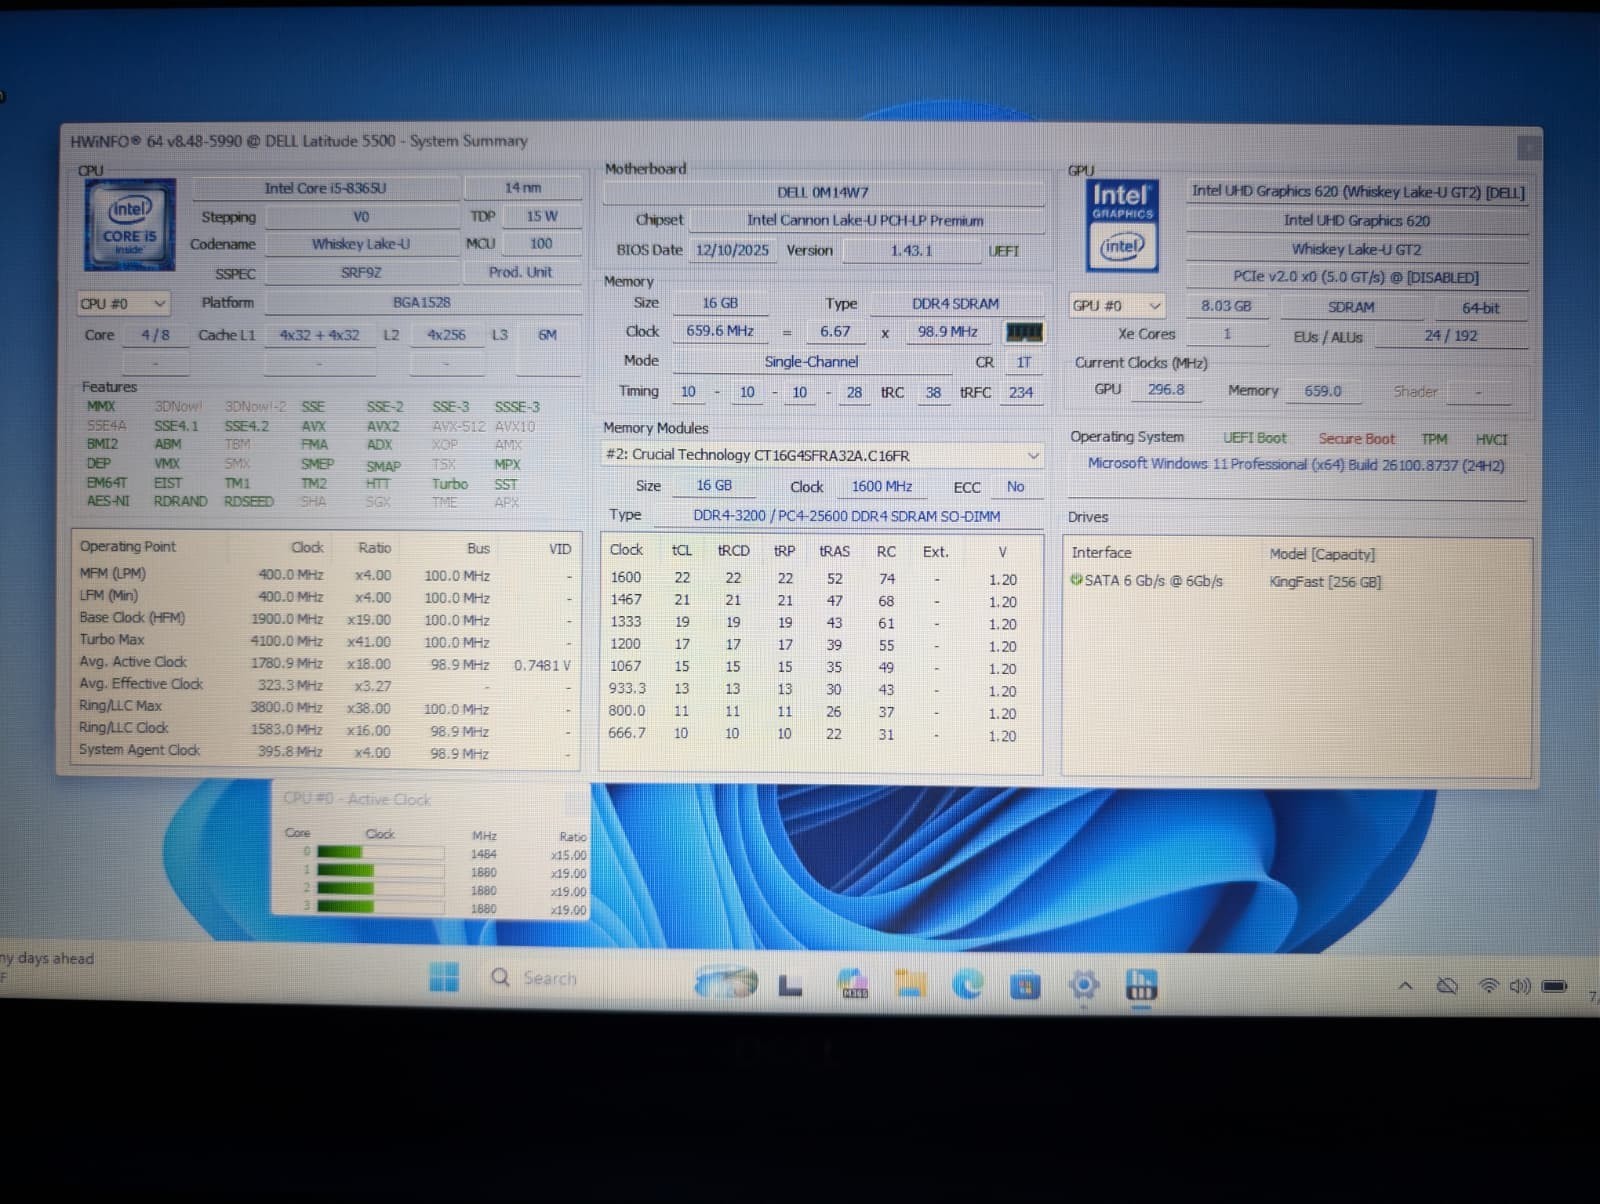This screenshot has height=1204, width=1600.
Task: Click the Secure Boot indicator
Action: [1356, 439]
